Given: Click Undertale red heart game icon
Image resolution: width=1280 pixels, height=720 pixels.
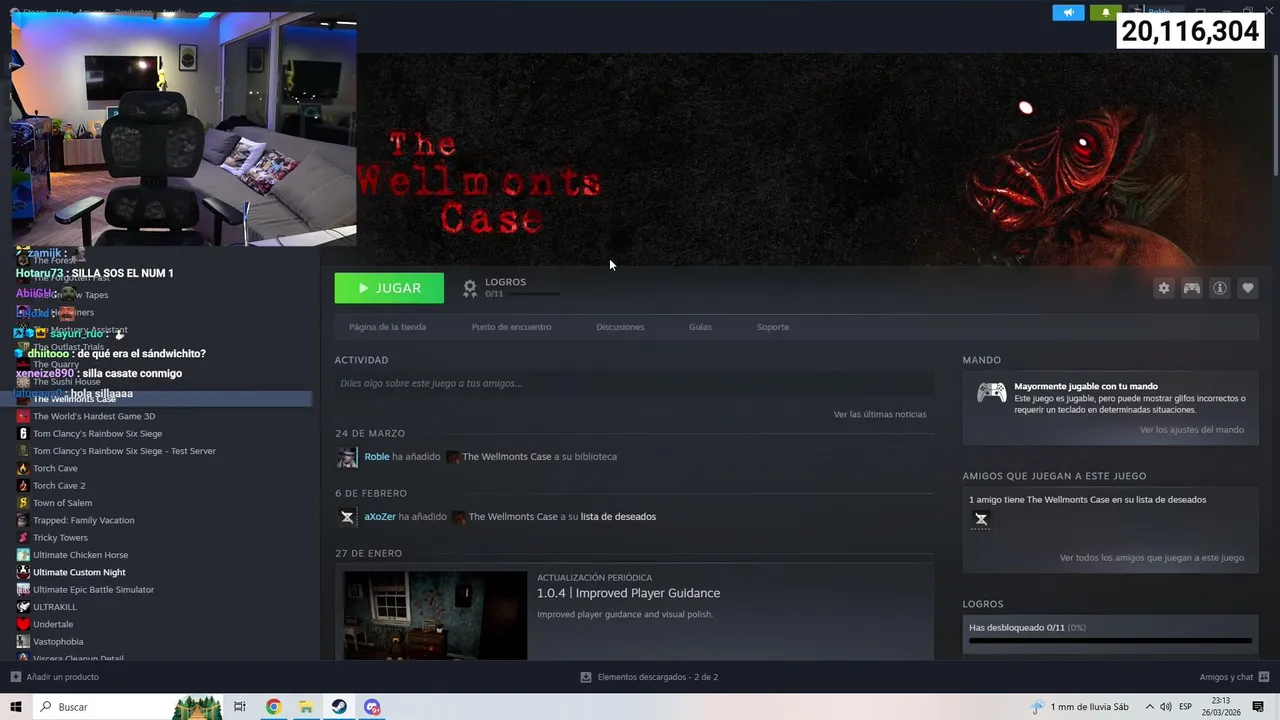Looking at the screenshot, I should (23, 624).
